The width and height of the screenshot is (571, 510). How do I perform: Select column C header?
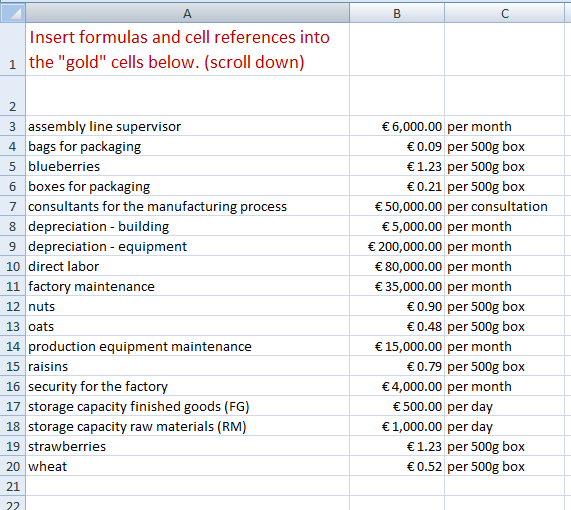504,13
